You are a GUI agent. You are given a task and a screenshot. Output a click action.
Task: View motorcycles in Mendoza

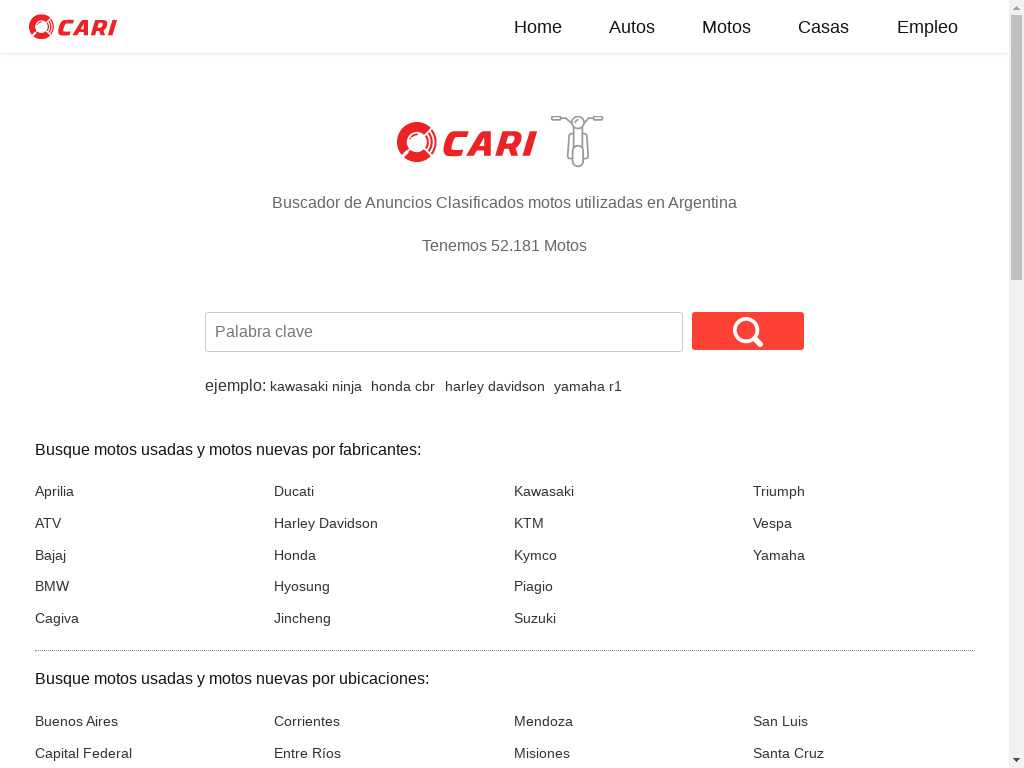543,721
